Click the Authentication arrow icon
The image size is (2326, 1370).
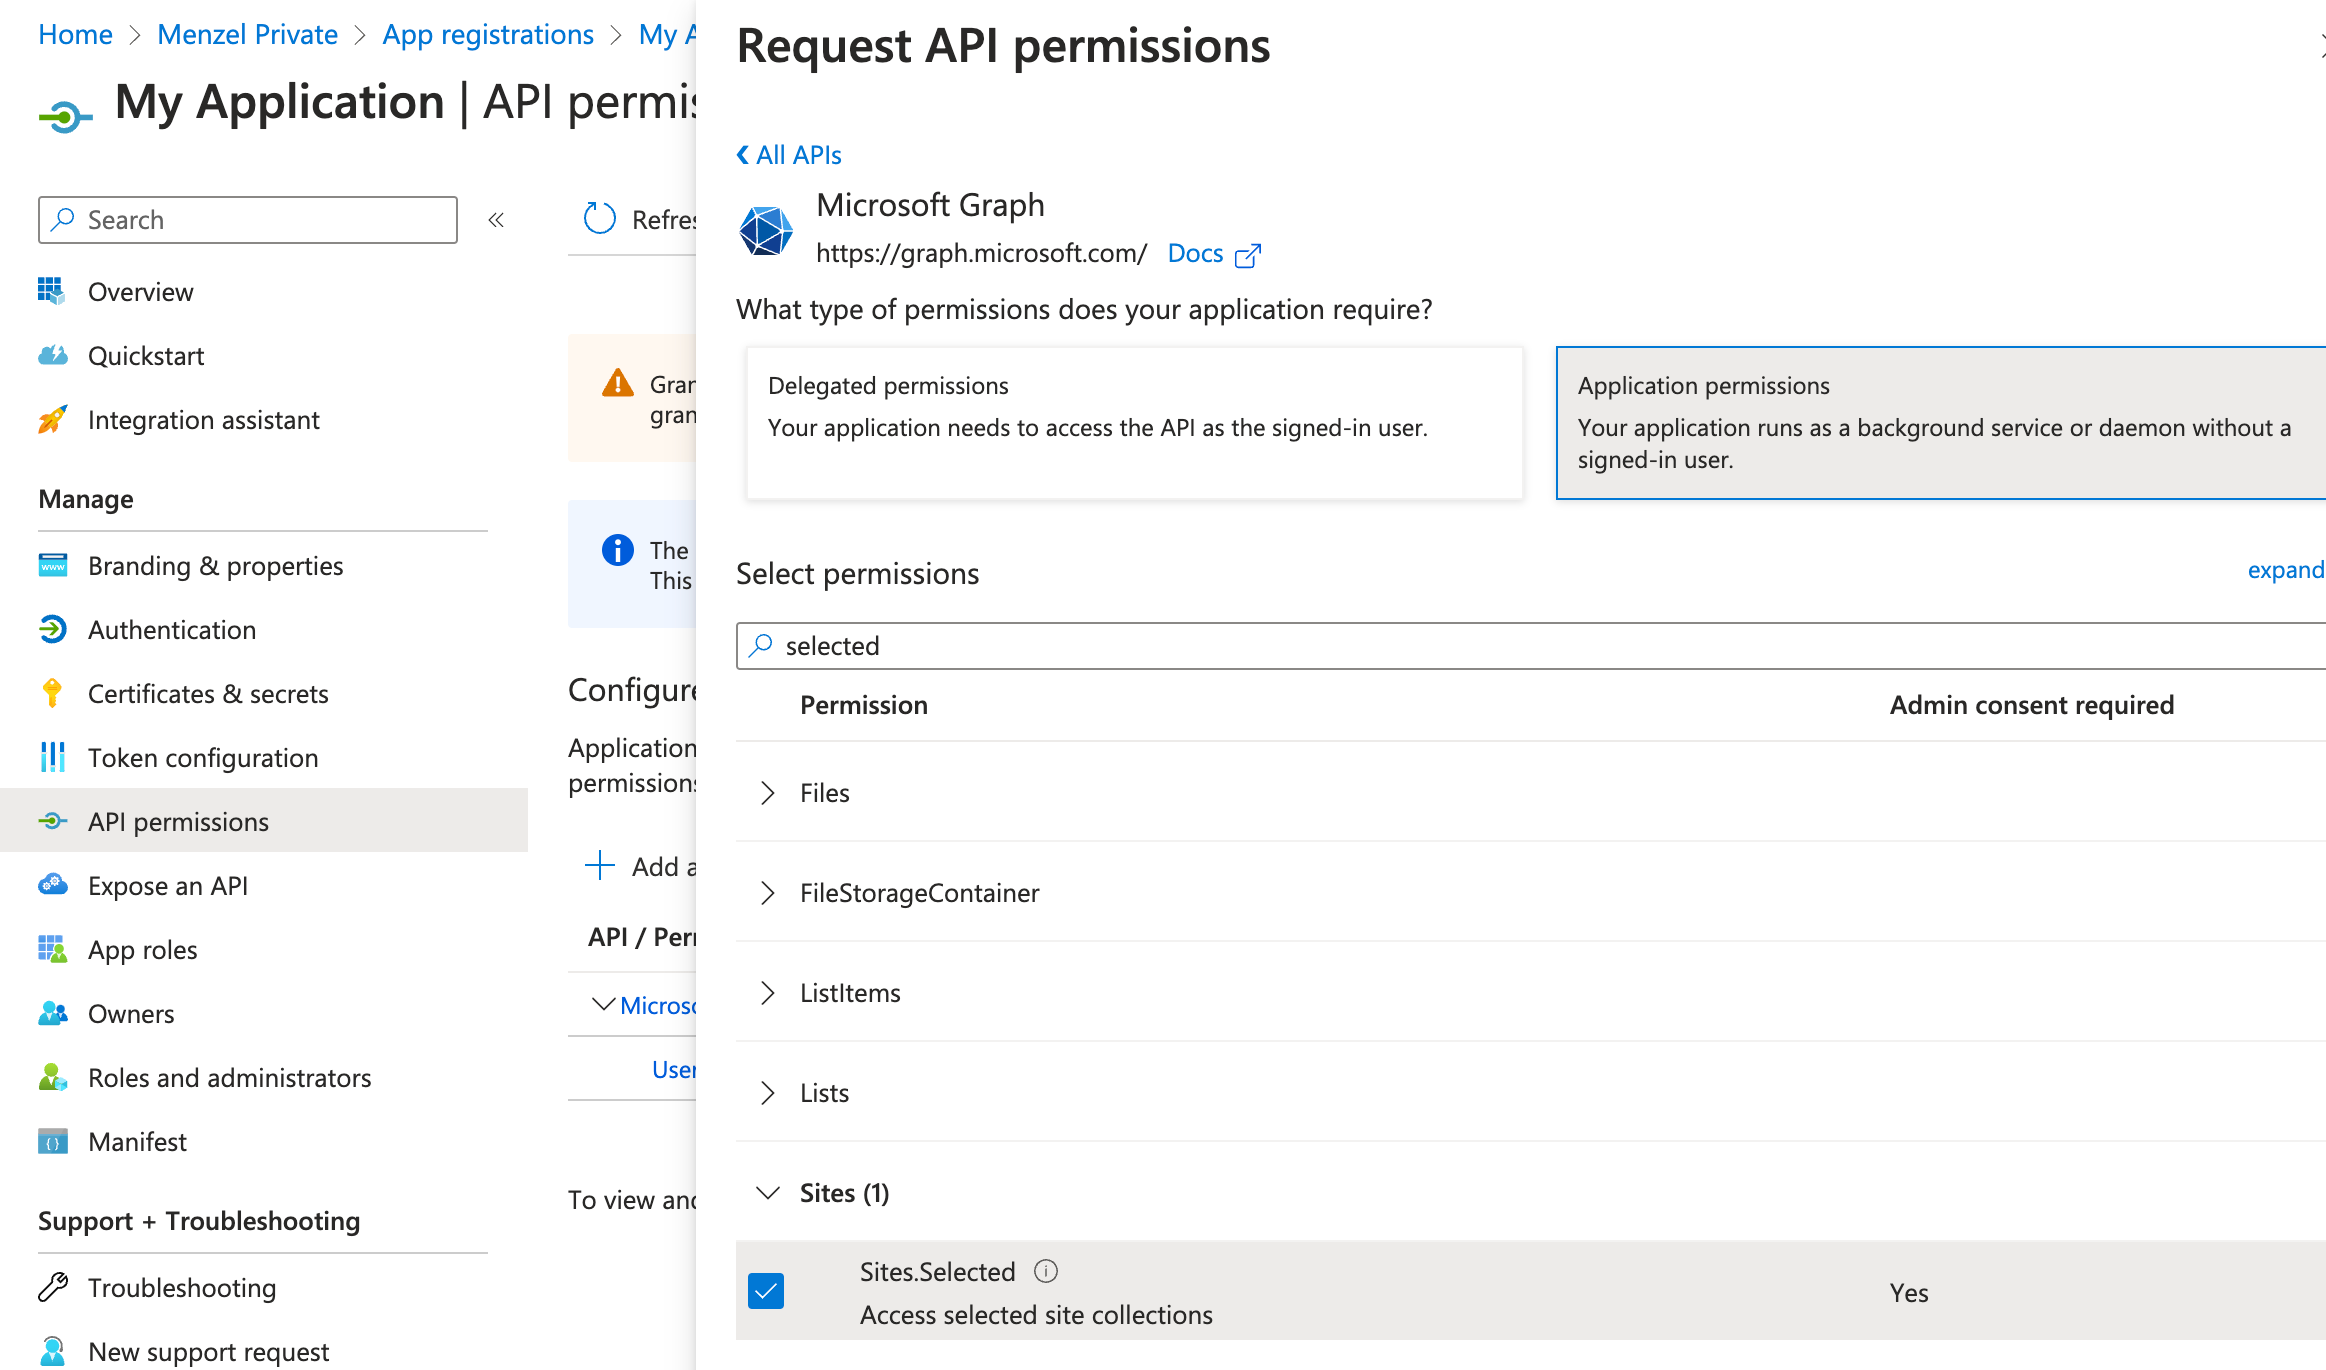(x=53, y=630)
